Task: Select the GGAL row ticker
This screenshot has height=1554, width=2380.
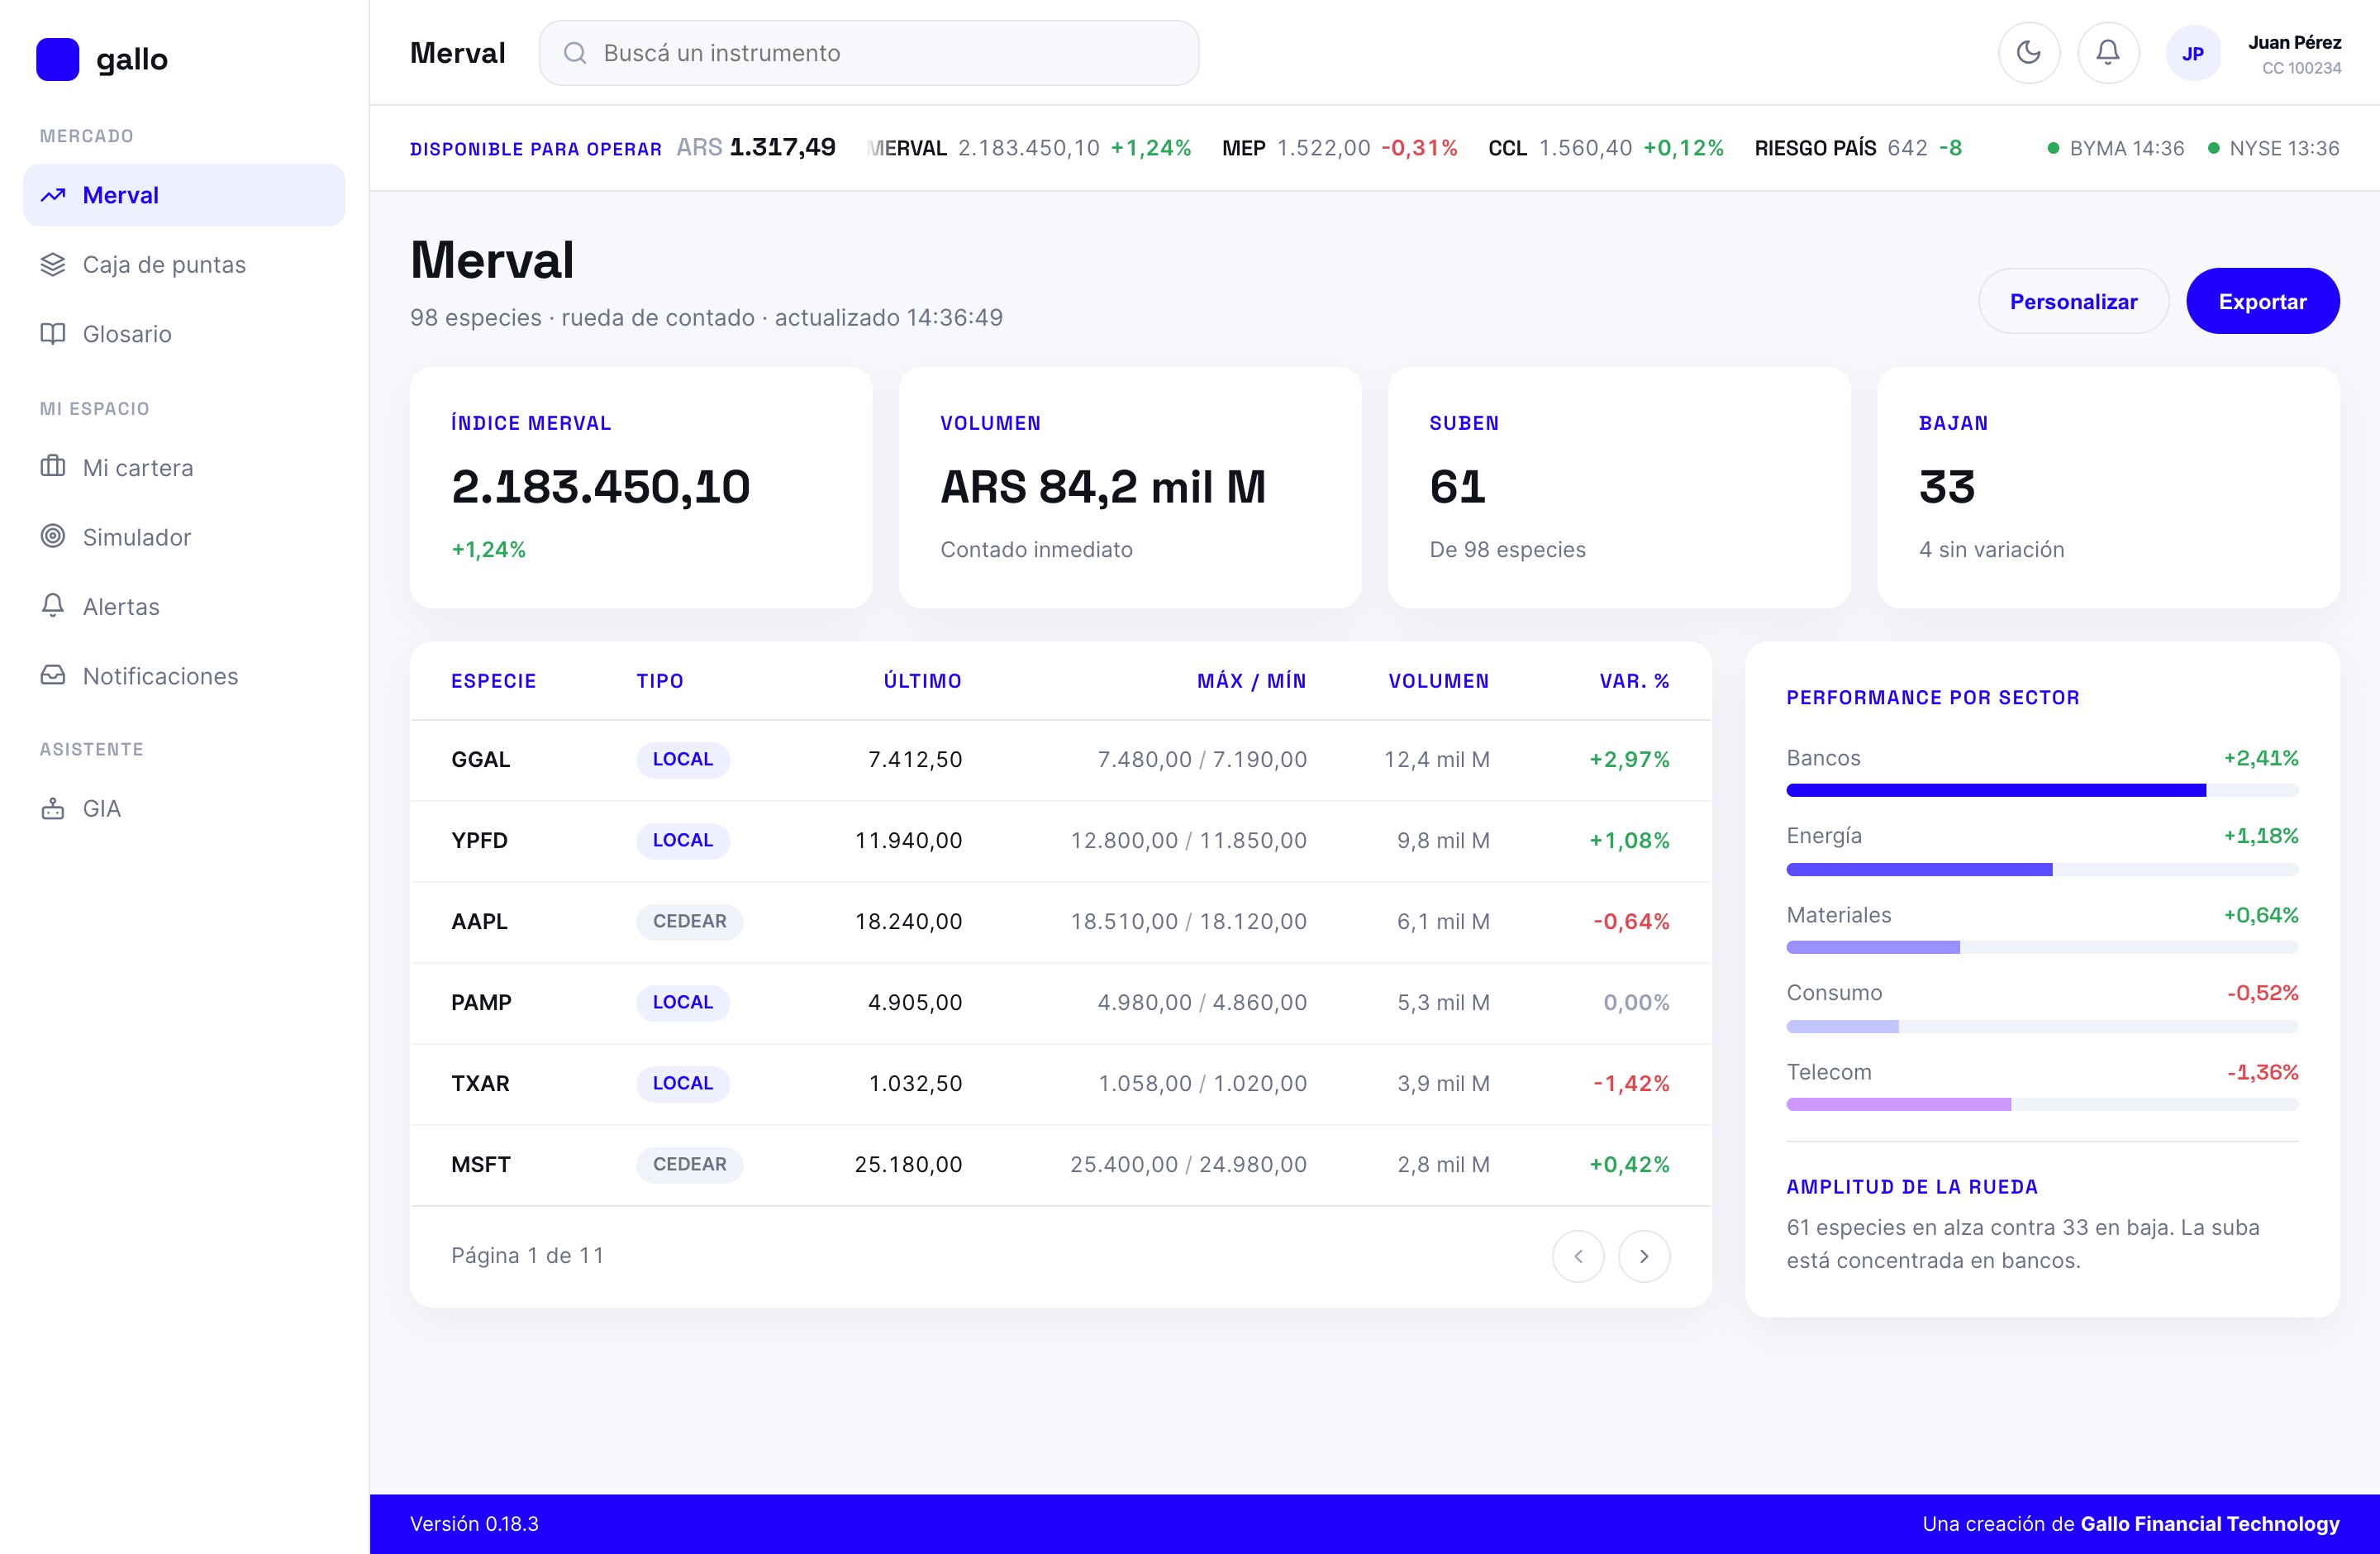Action: coord(480,759)
